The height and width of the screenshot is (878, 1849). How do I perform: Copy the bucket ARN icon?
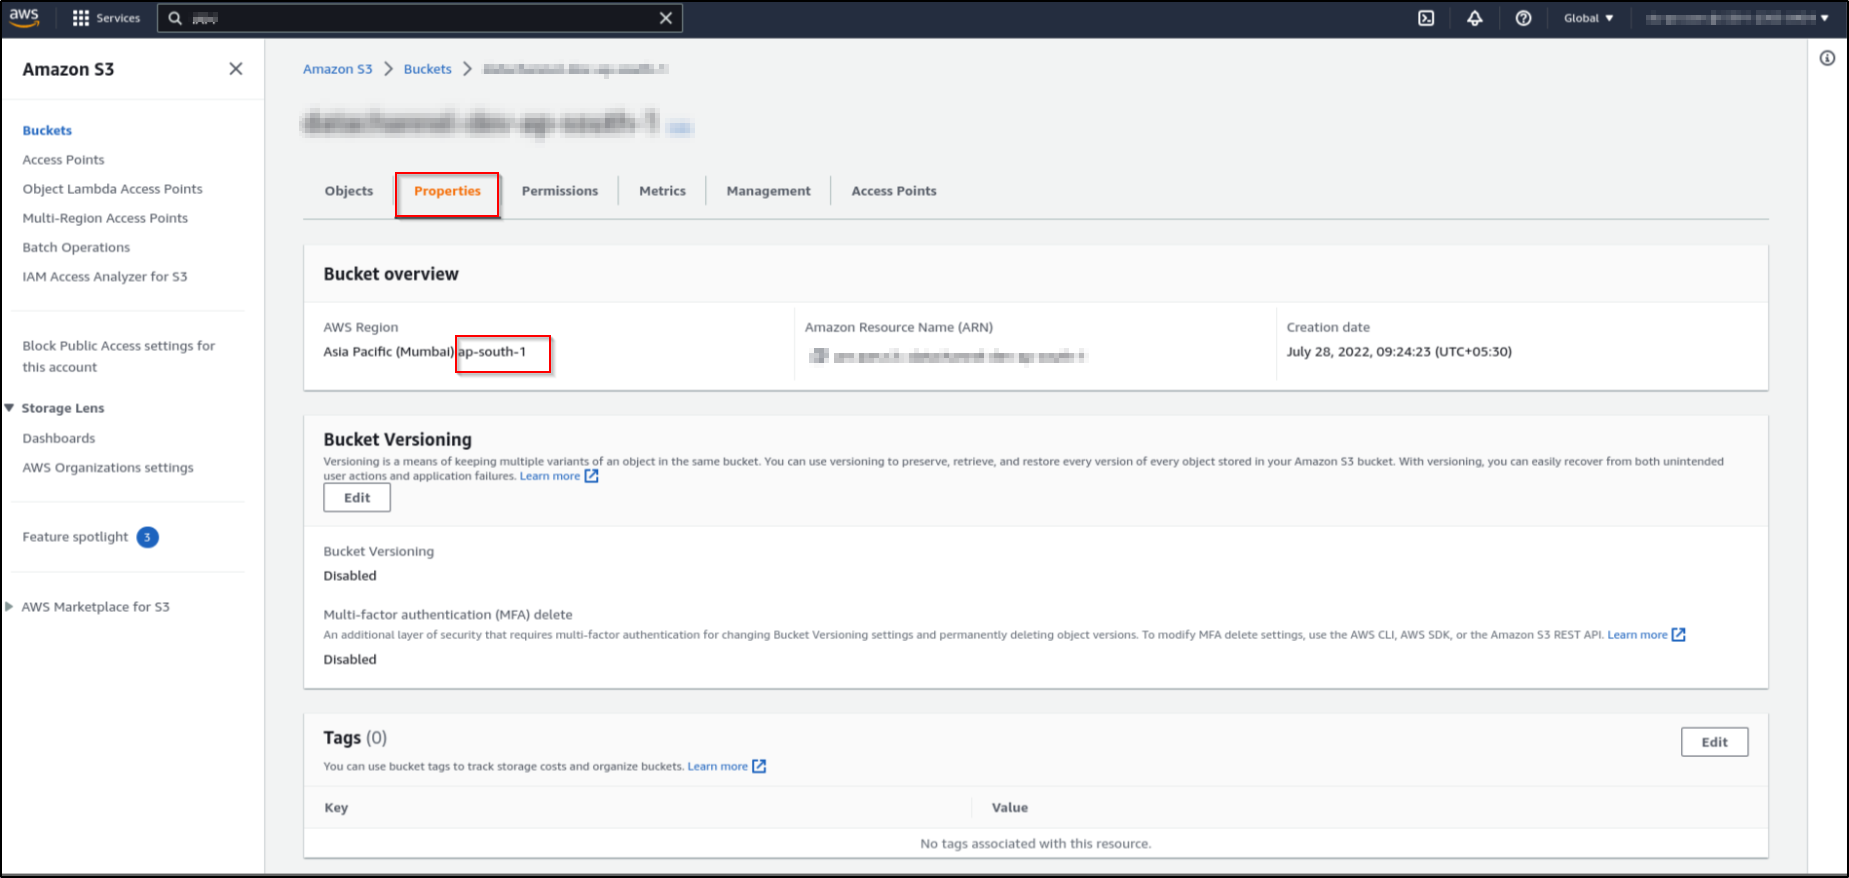point(819,356)
